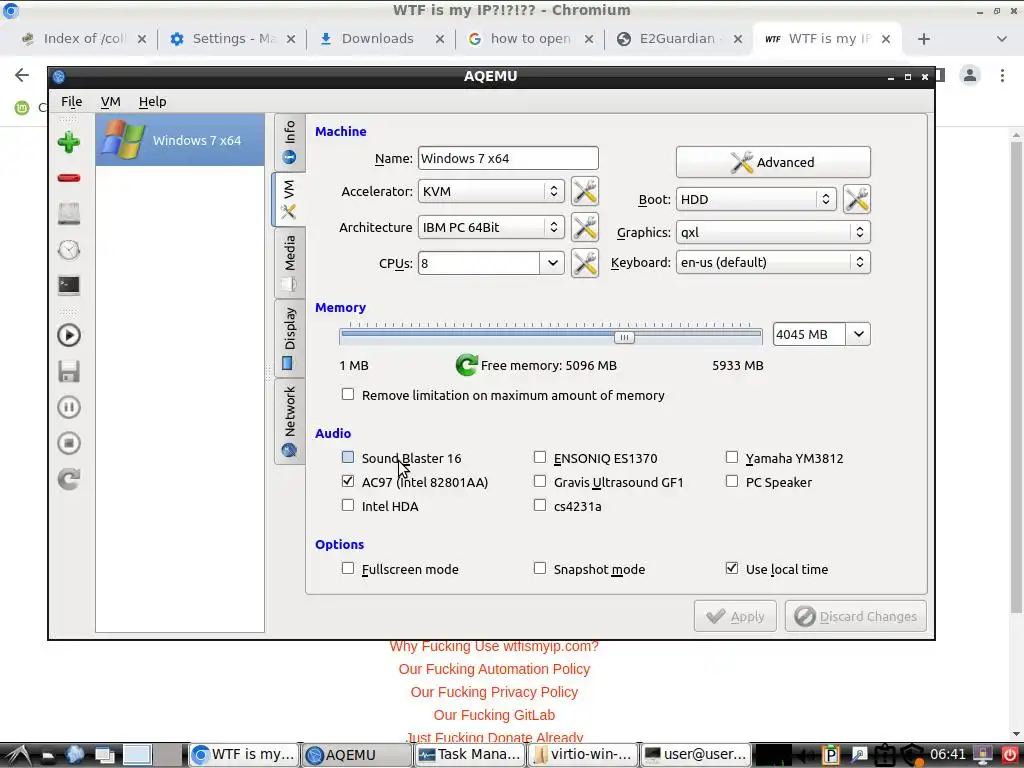This screenshot has height=768, width=1024.
Task: Open Boot order settings tools icon
Action: click(856, 199)
